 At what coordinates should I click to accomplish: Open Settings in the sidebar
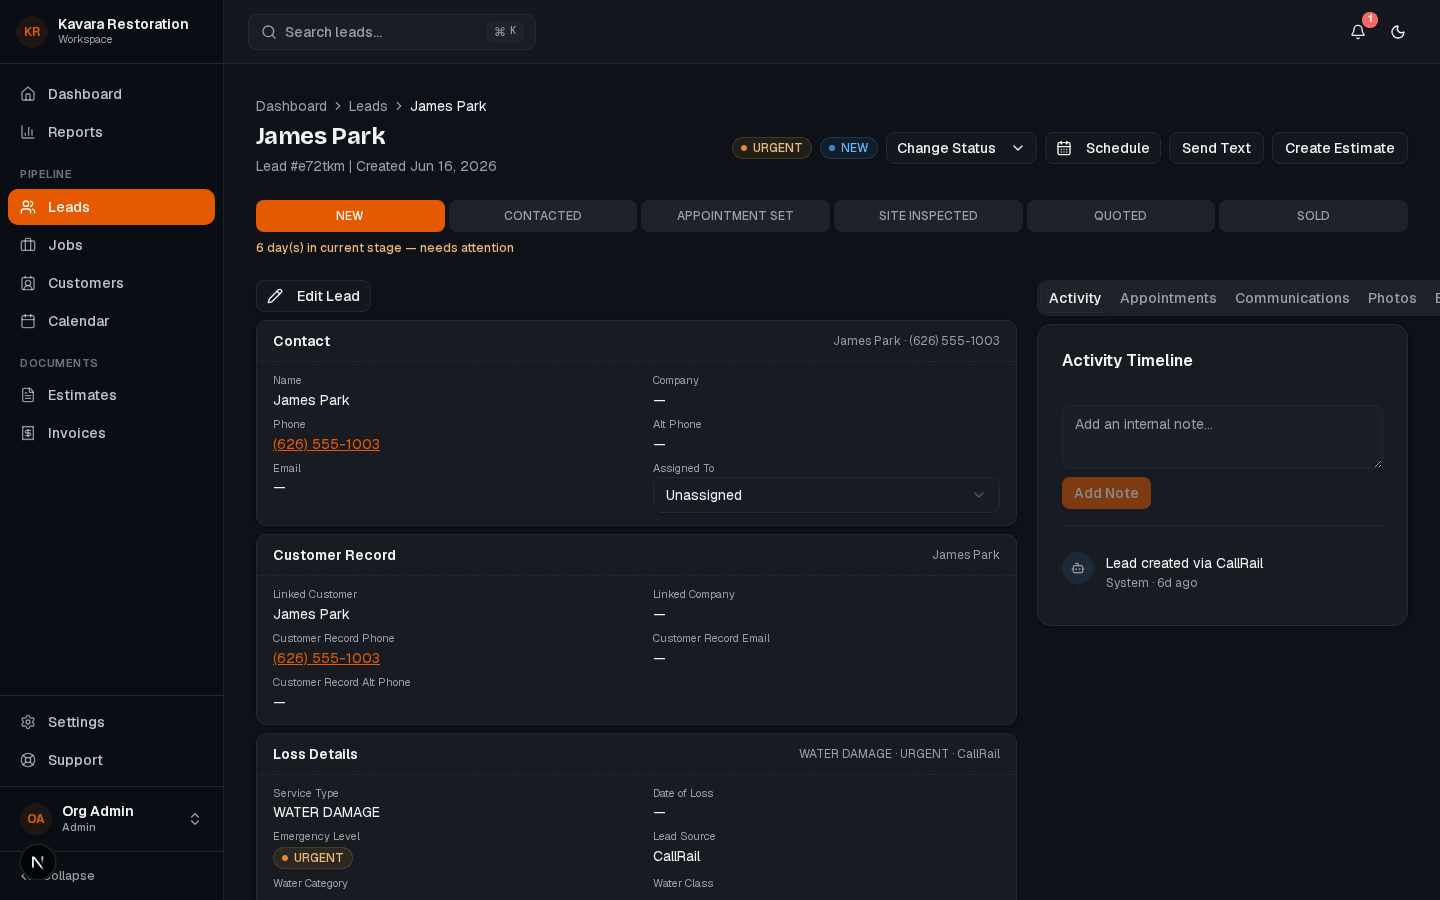coord(111,722)
